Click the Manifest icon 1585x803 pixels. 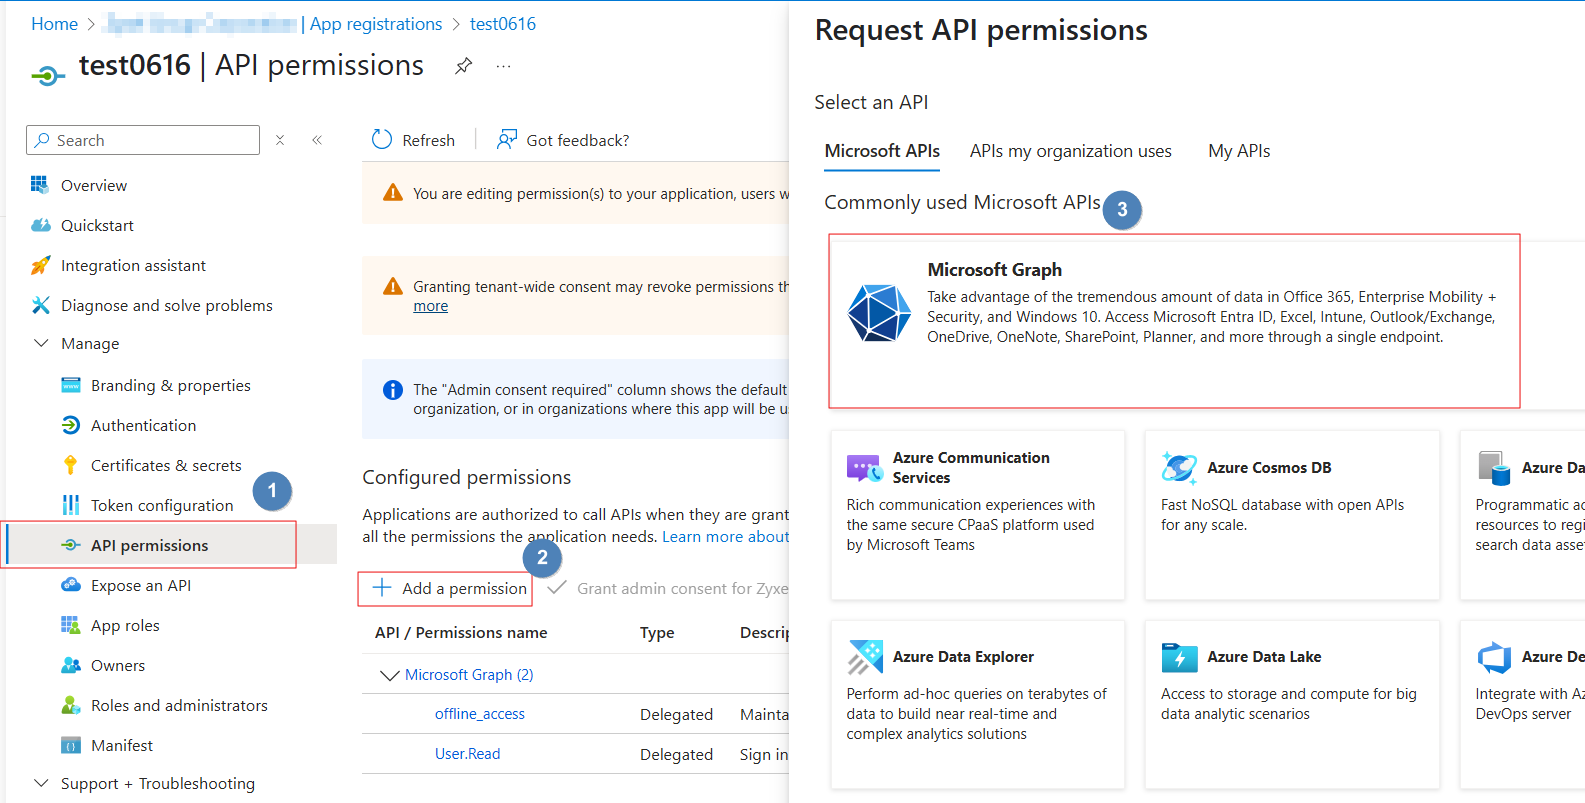70,745
